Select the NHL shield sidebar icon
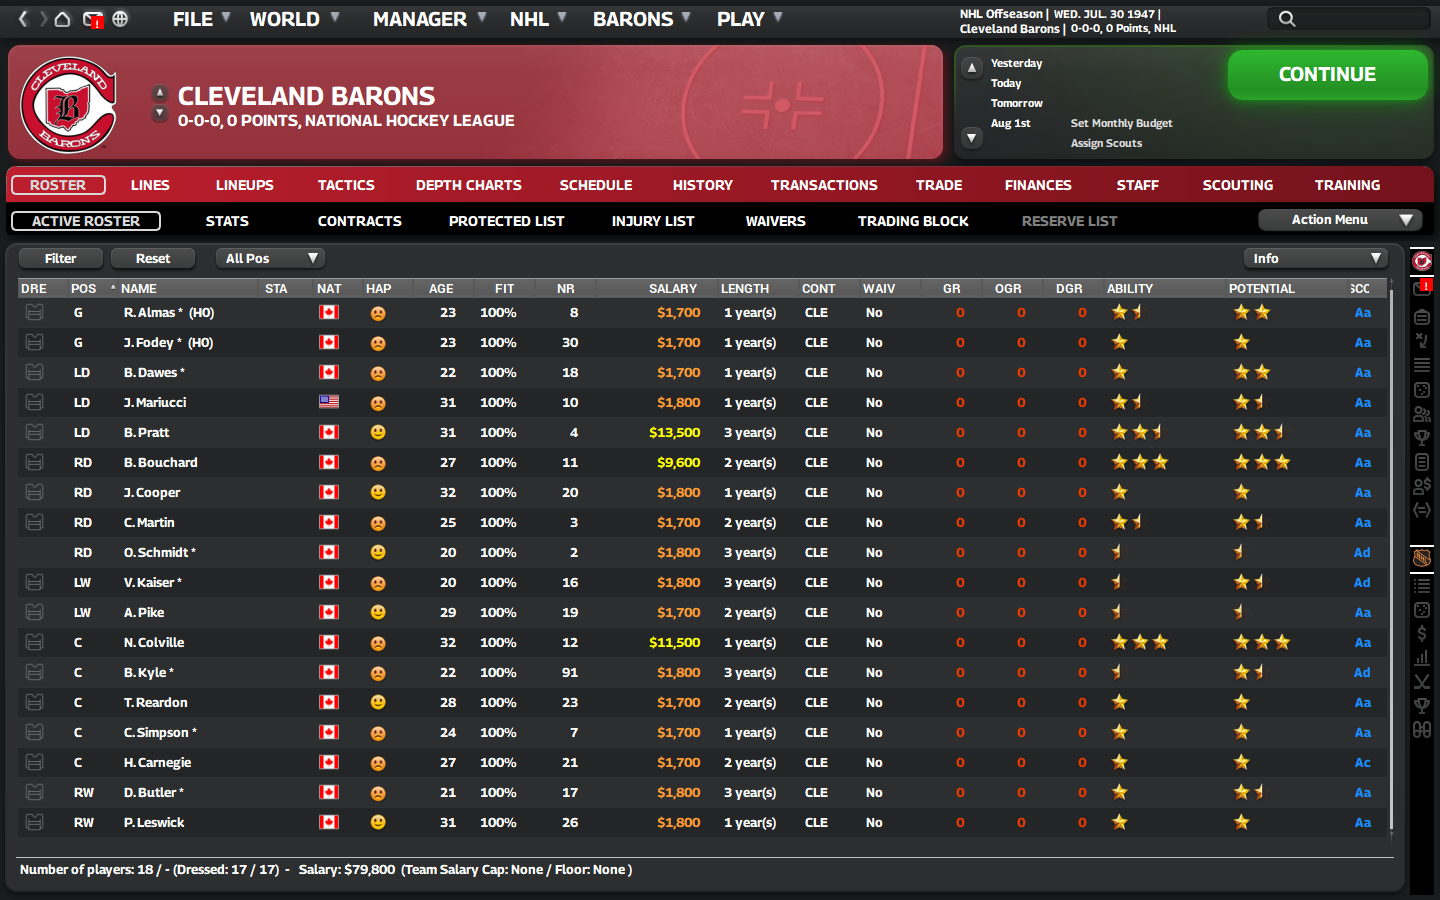The image size is (1440, 900). coord(1422,558)
